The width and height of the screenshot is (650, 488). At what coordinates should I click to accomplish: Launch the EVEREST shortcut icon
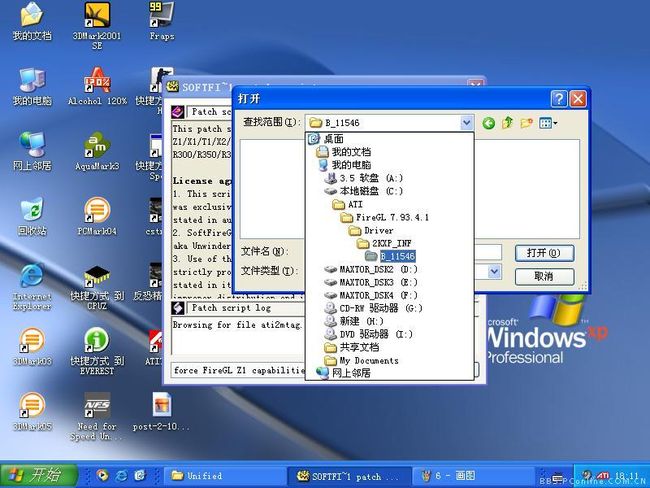pyautogui.click(x=97, y=351)
